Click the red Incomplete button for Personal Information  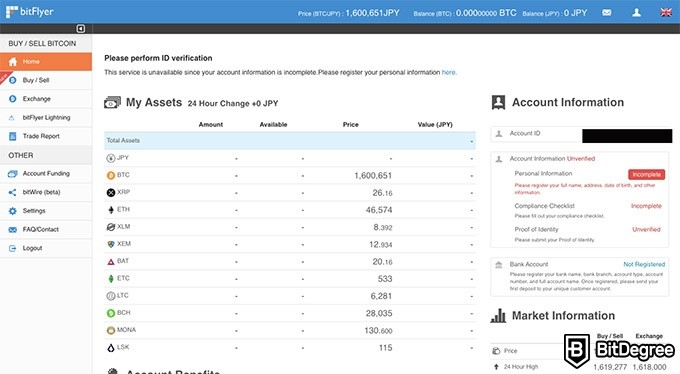646,174
